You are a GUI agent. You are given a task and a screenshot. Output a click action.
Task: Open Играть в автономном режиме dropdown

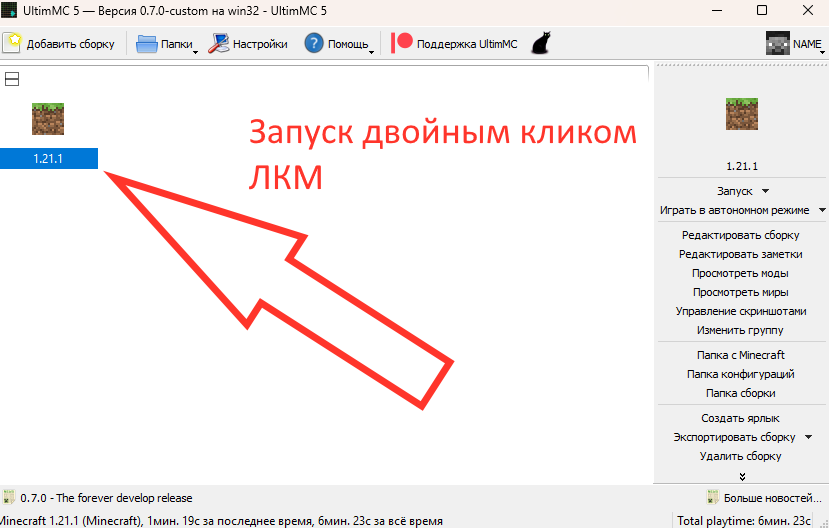click(x=821, y=210)
